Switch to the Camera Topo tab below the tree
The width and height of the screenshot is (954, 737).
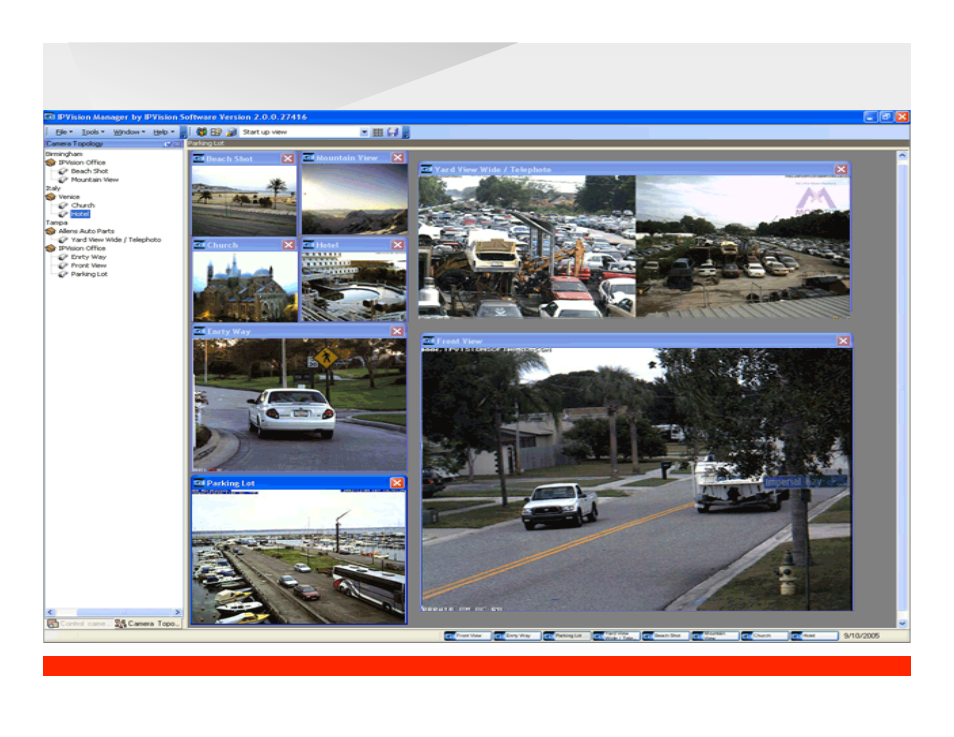click(148, 624)
